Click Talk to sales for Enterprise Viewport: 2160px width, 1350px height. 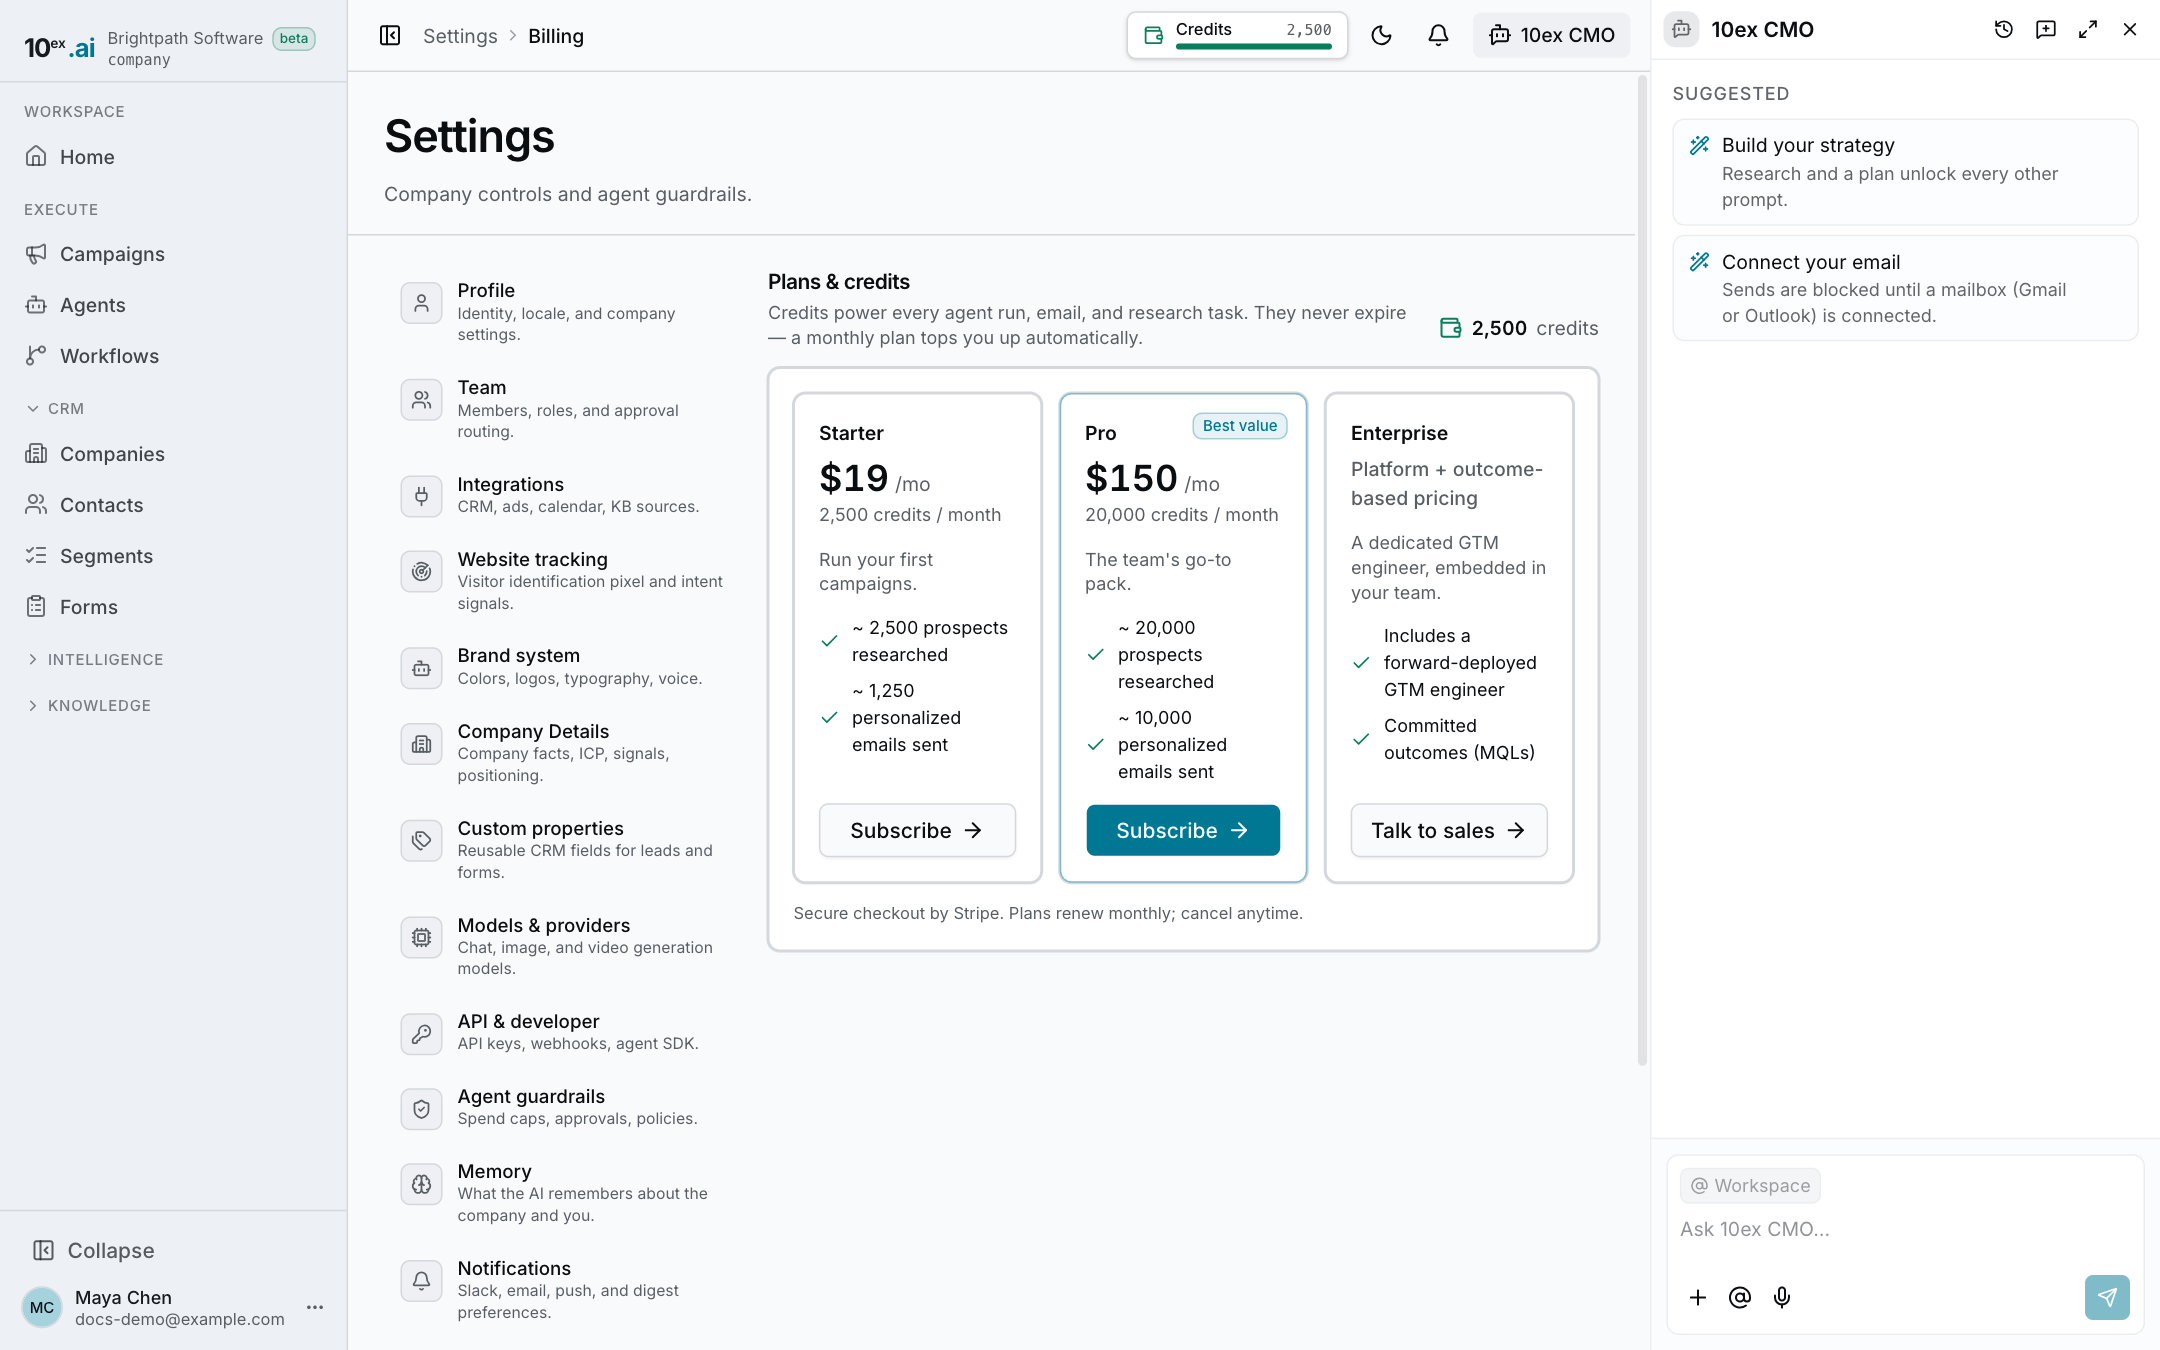(x=1449, y=830)
